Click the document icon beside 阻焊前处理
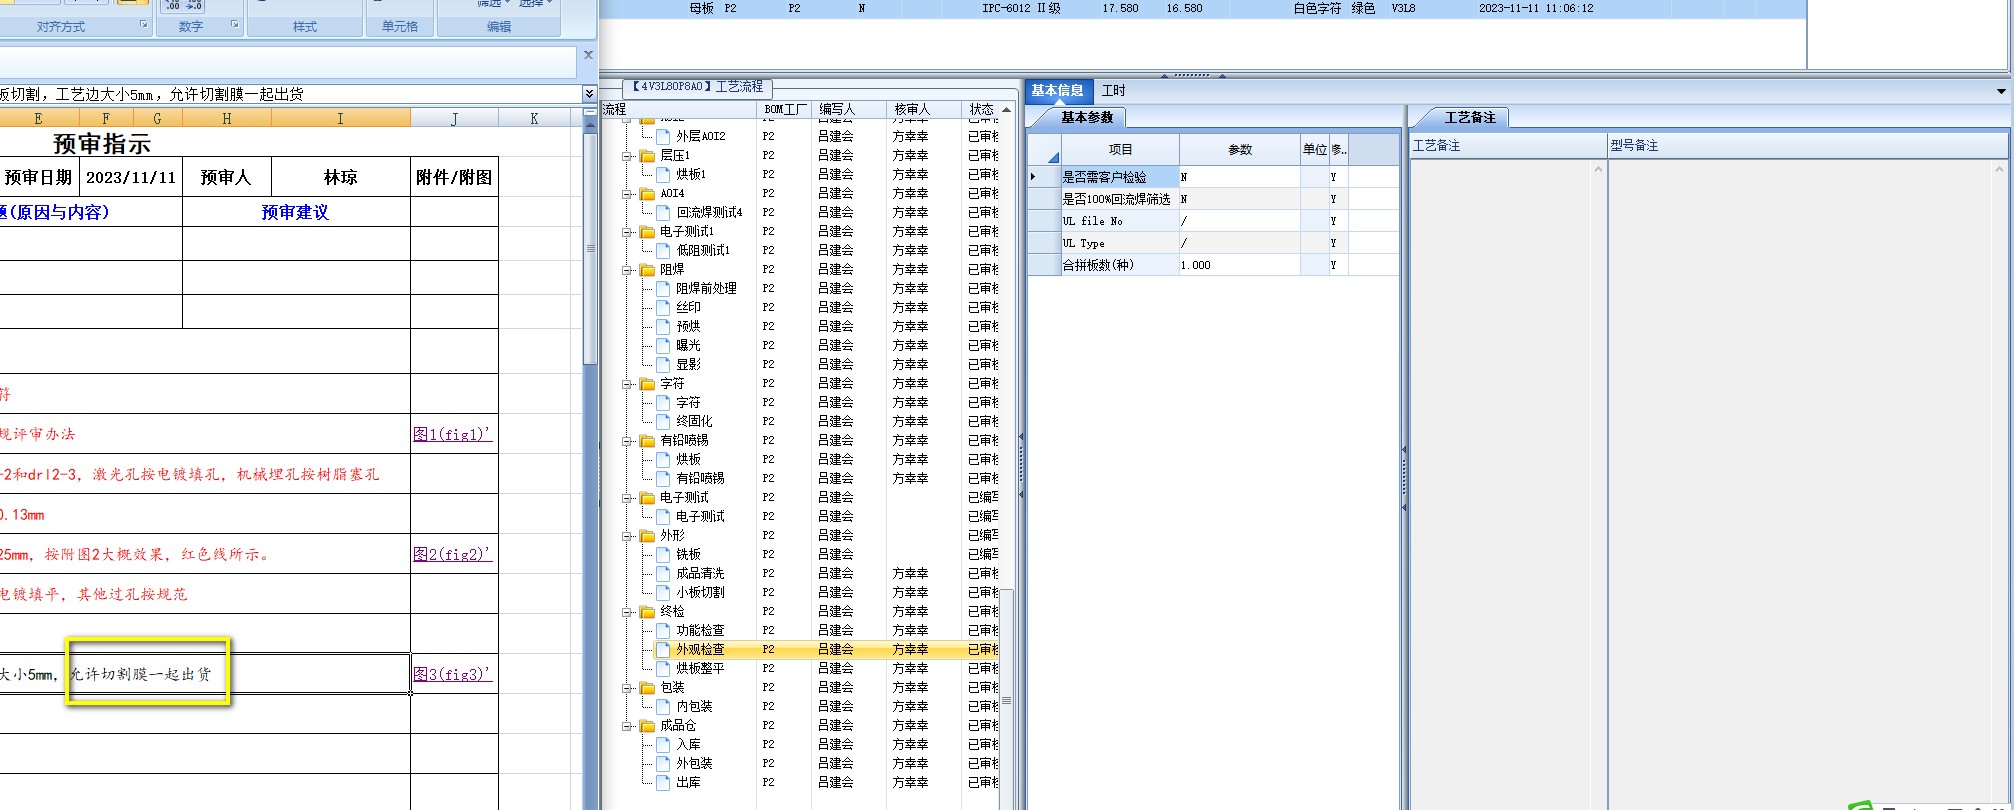 click(x=663, y=288)
